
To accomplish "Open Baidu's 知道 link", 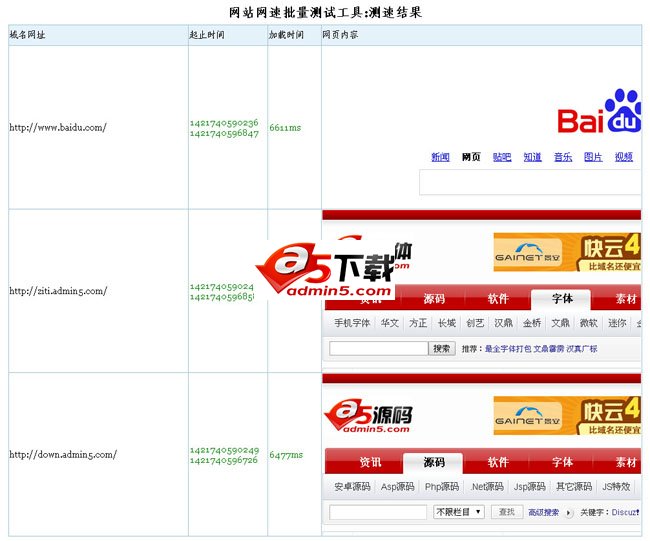I will pyautogui.click(x=532, y=157).
